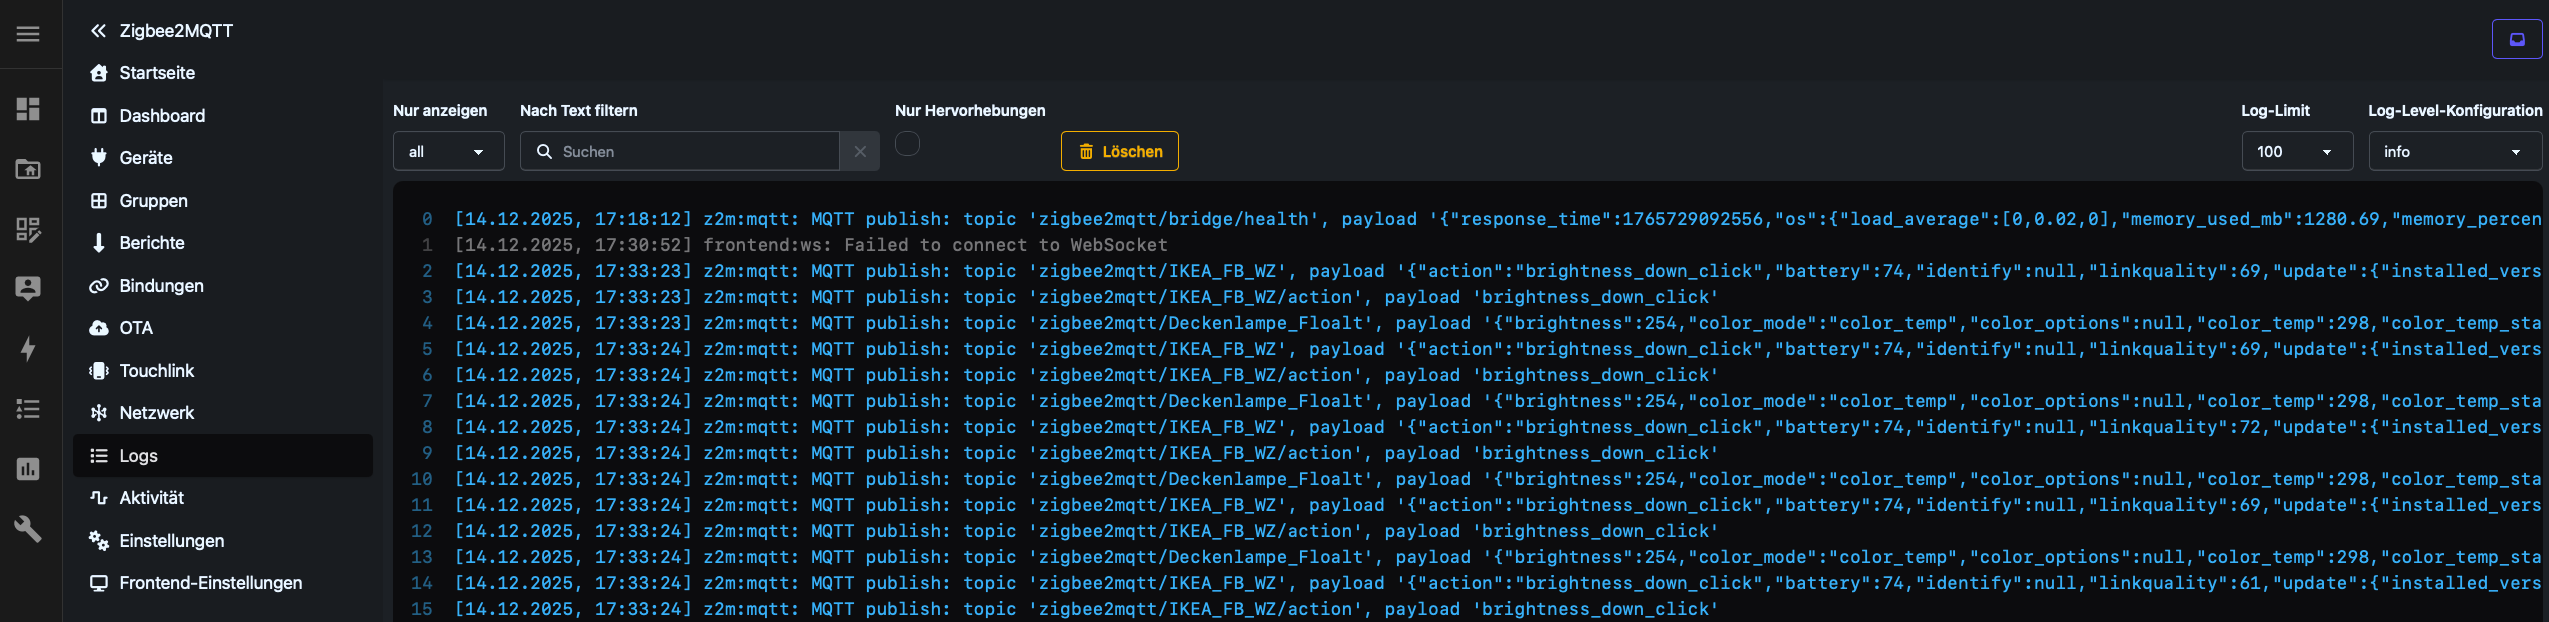Toggle Nur Hervorhebungen switch

click(907, 145)
